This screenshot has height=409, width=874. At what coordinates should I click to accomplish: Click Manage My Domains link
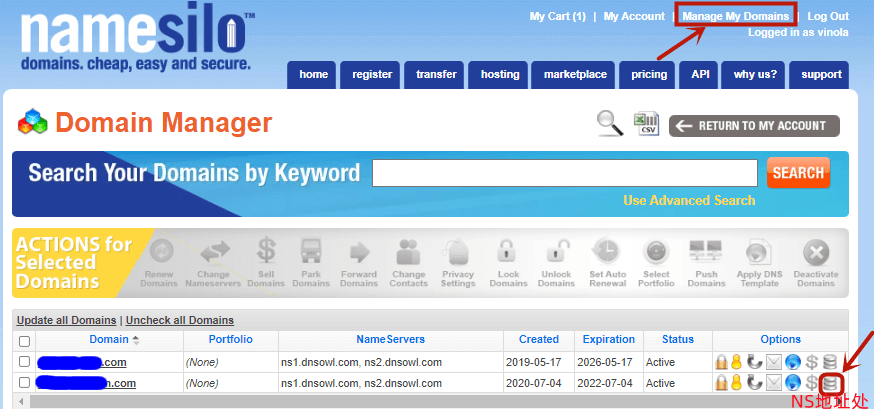point(736,16)
